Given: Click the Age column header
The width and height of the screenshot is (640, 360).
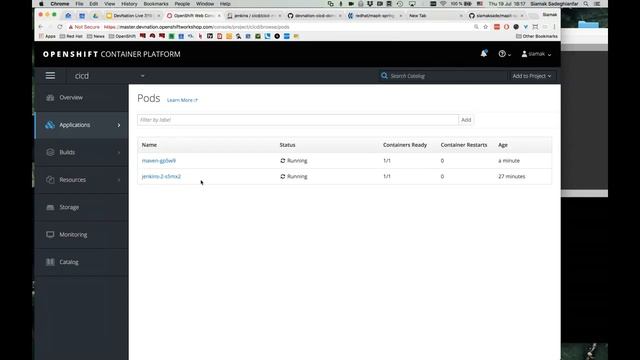Looking at the screenshot, I should click(503, 145).
